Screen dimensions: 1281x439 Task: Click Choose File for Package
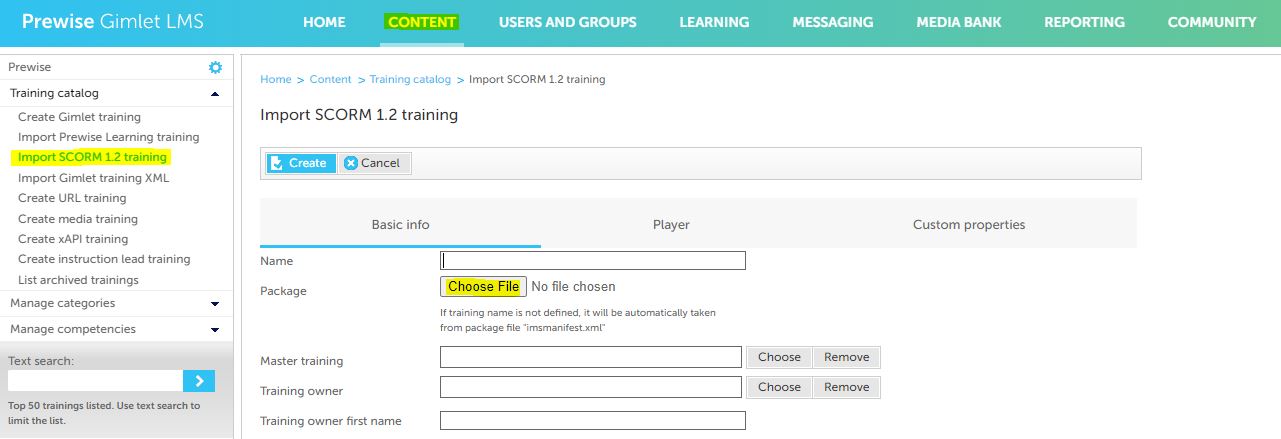tap(483, 286)
